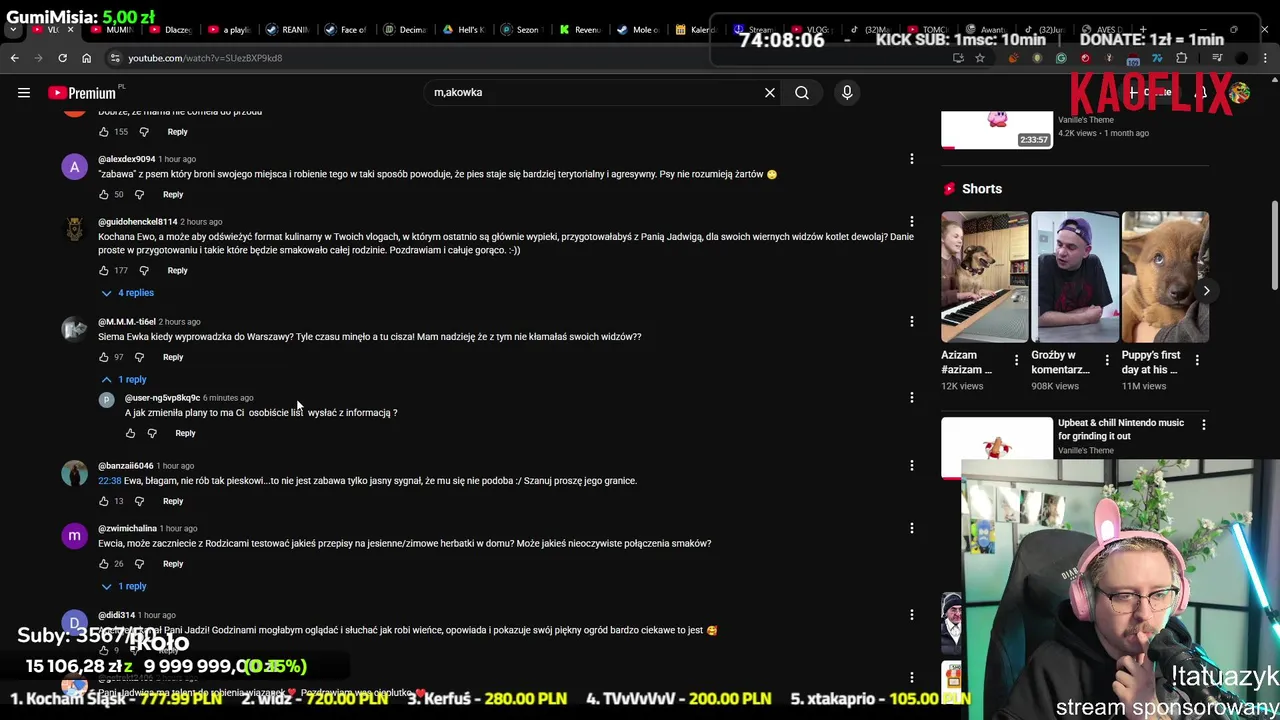The height and width of the screenshot is (720, 1280).
Task: Clear the search box with X
Action: coord(770,93)
